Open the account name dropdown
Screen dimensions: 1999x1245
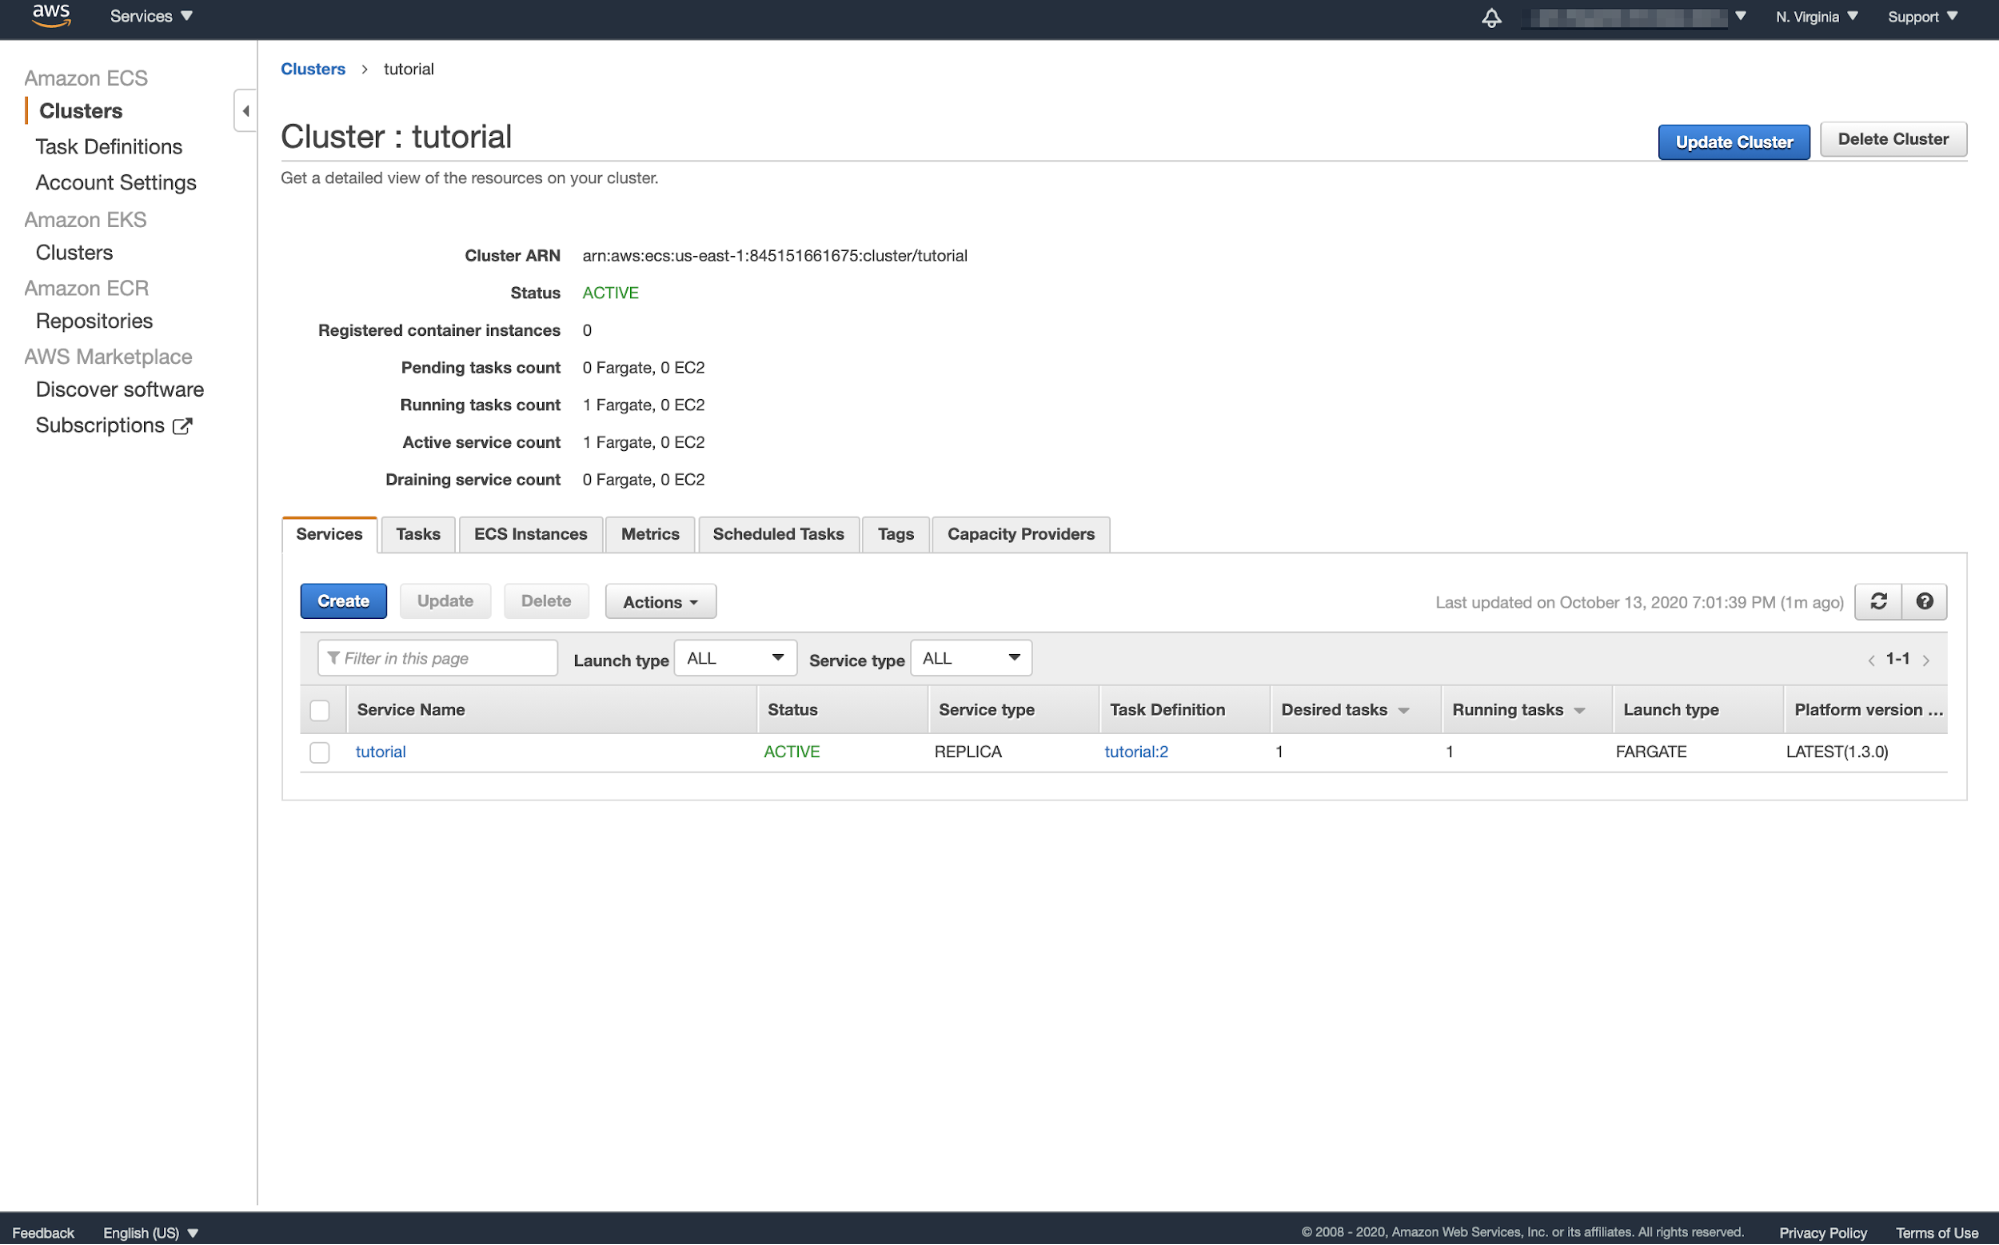coord(1636,17)
